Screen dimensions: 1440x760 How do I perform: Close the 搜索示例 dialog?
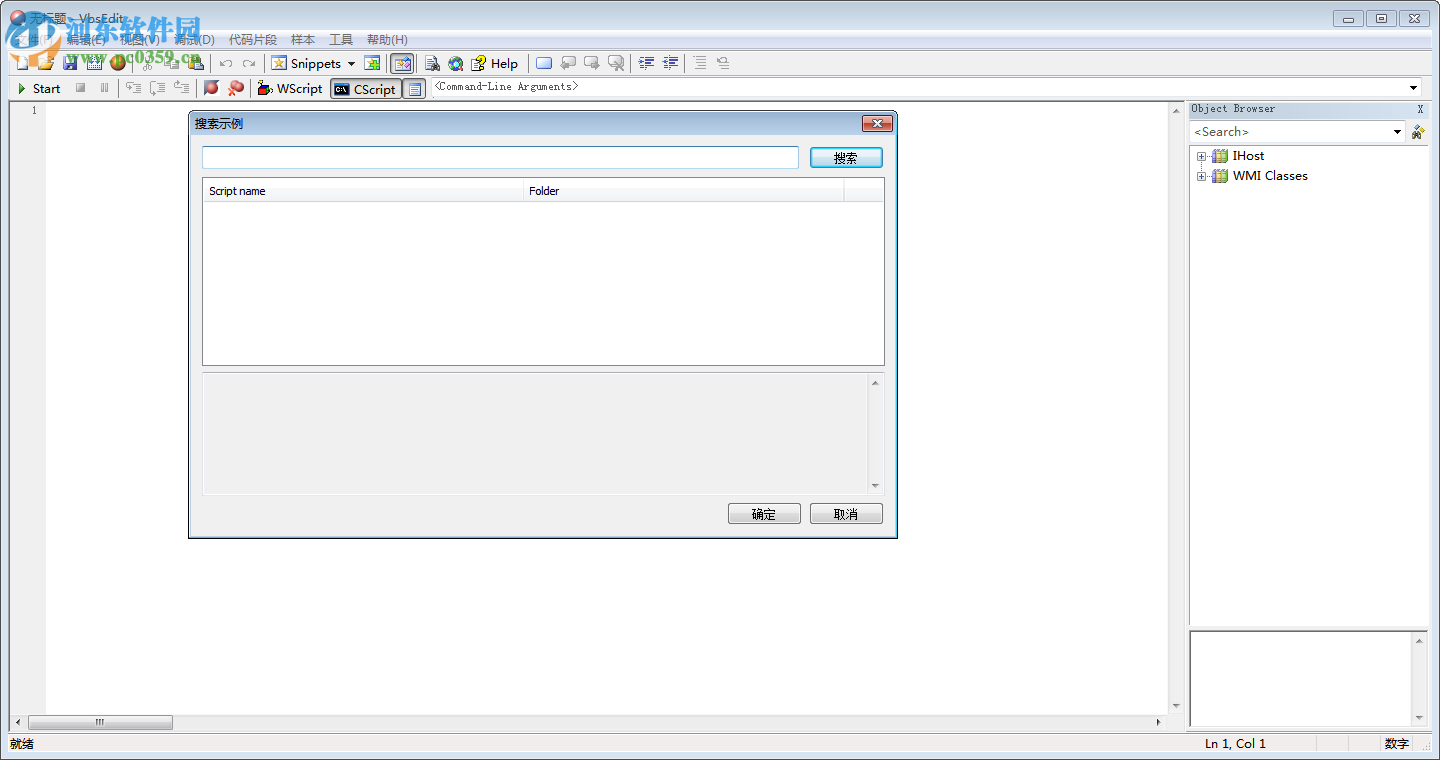point(877,123)
